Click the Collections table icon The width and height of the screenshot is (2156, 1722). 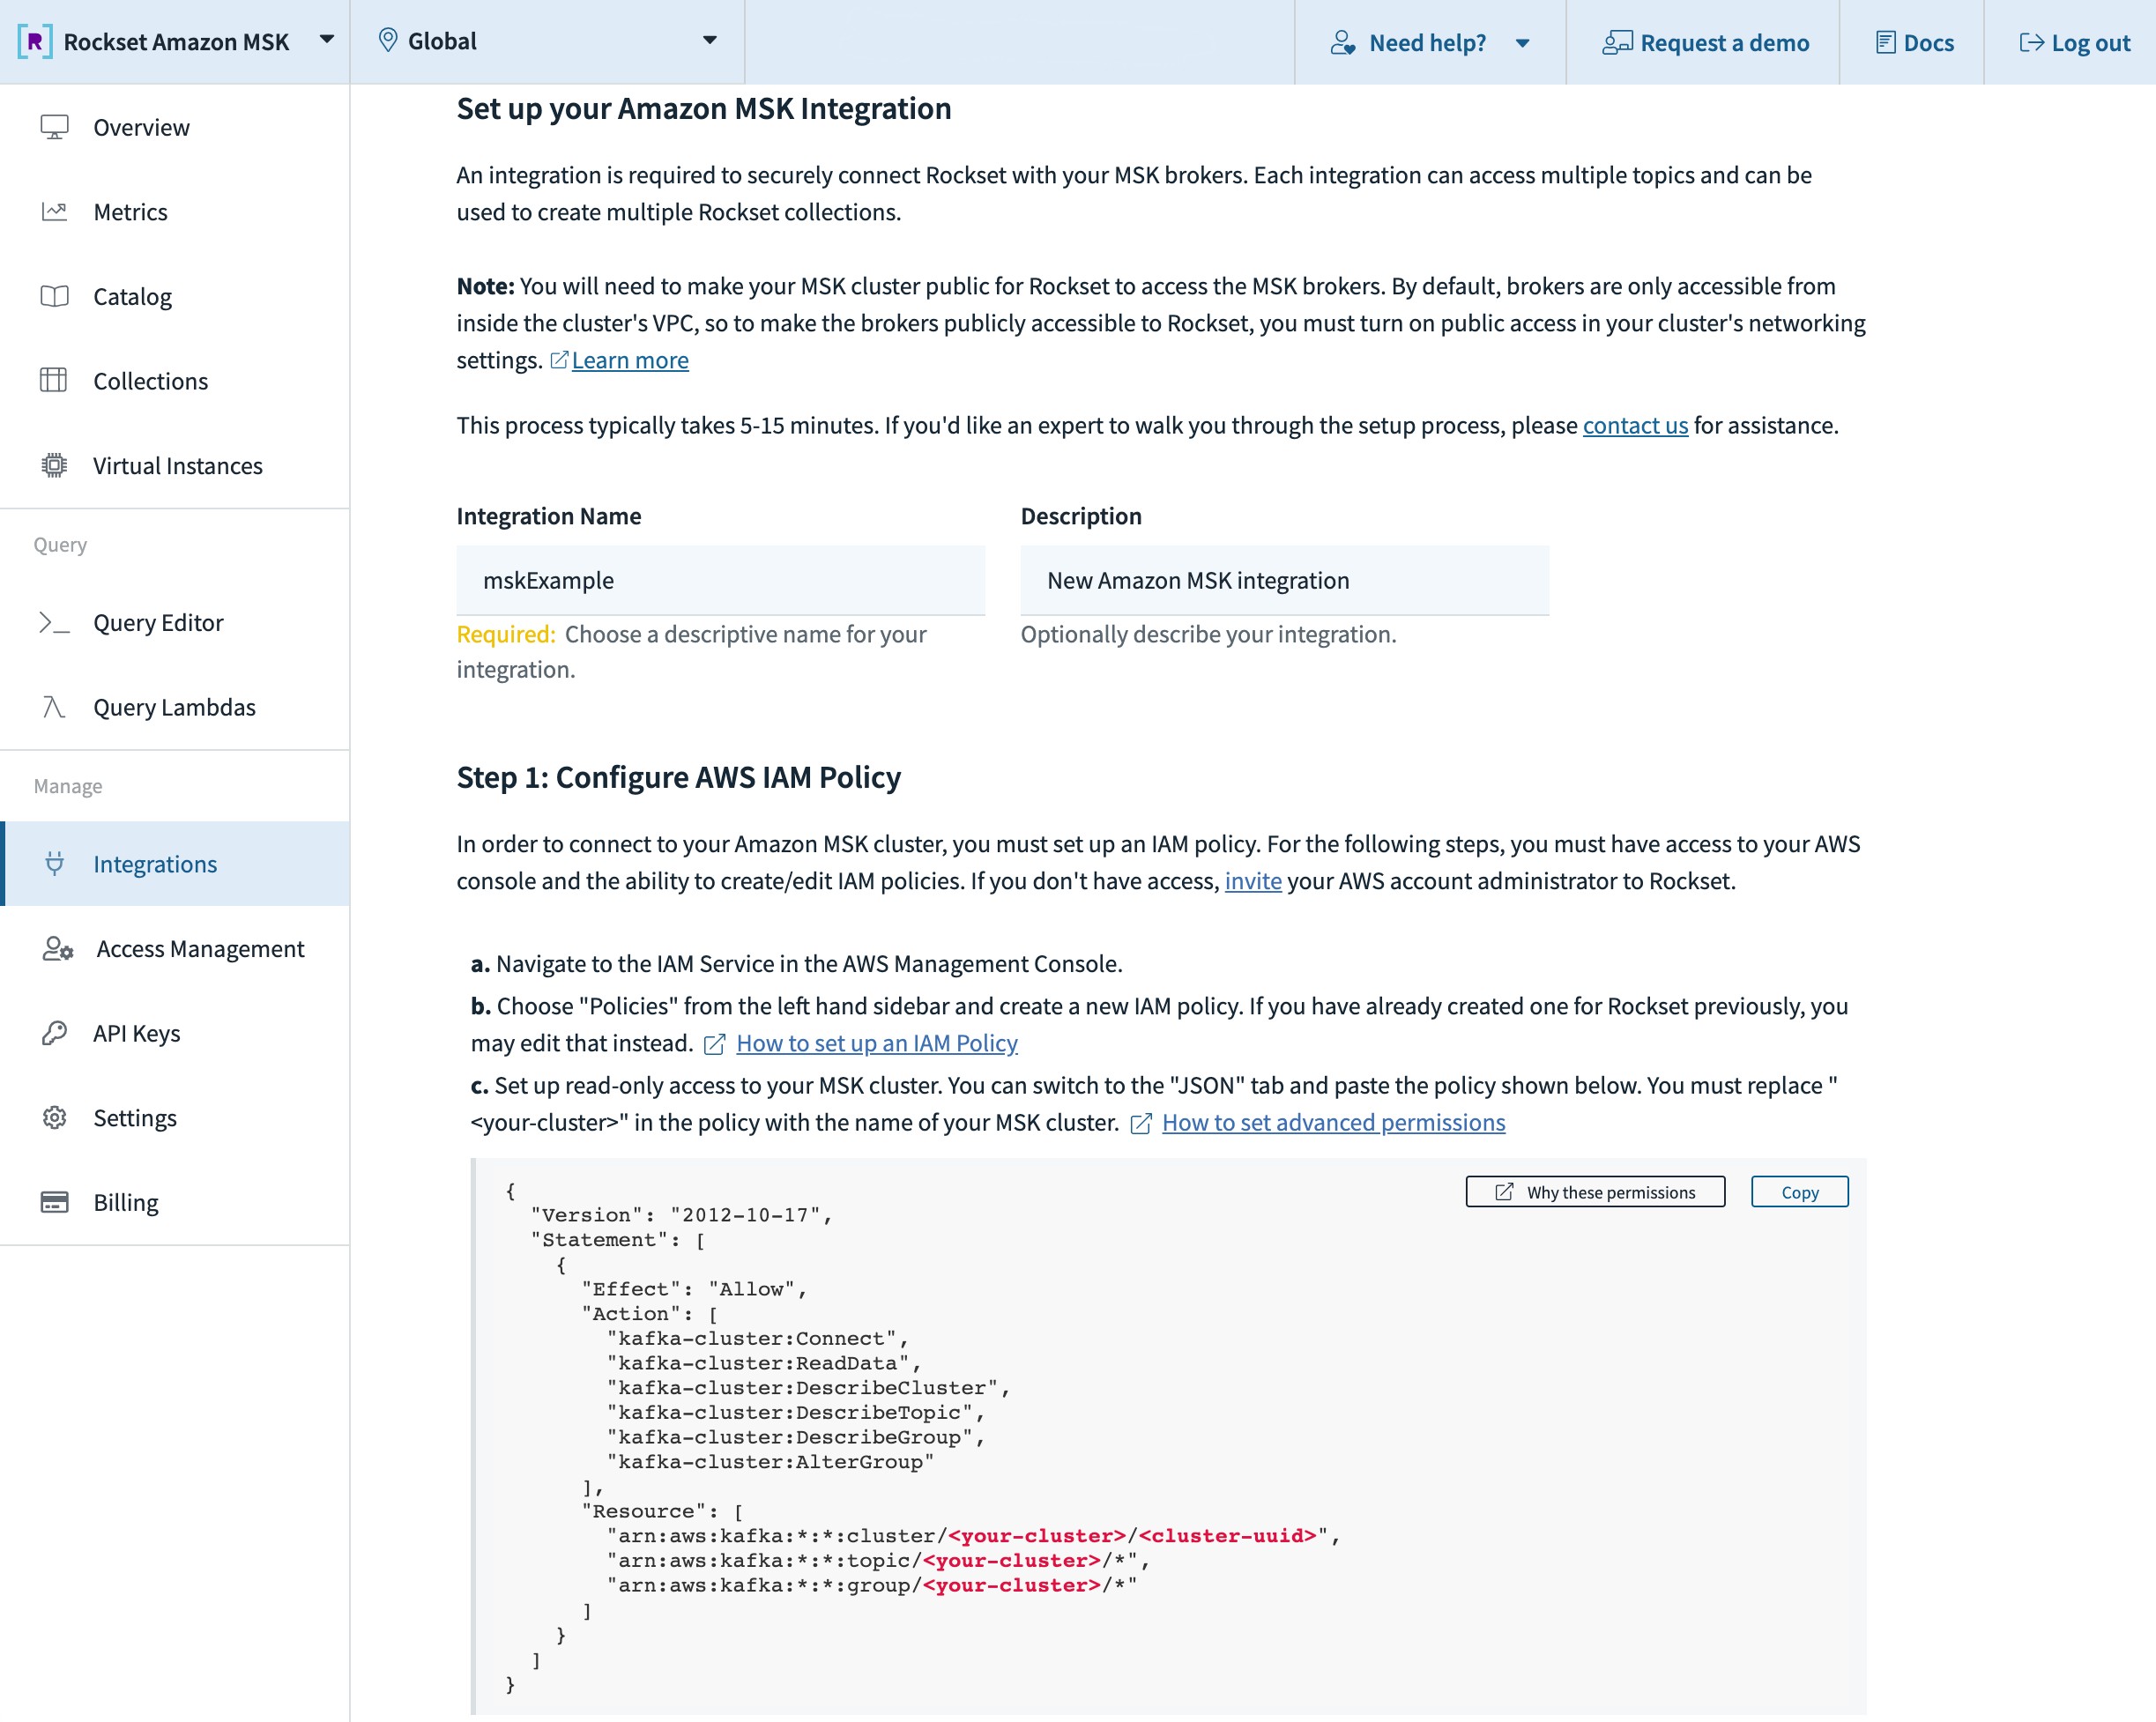(54, 381)
